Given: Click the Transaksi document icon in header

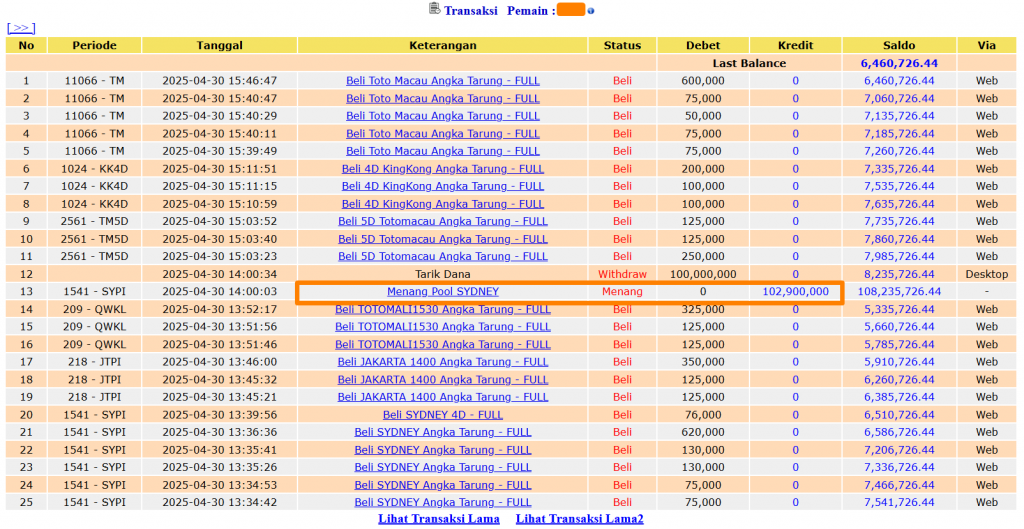Looking at the screenshot, I should click(x=434, y=9).
